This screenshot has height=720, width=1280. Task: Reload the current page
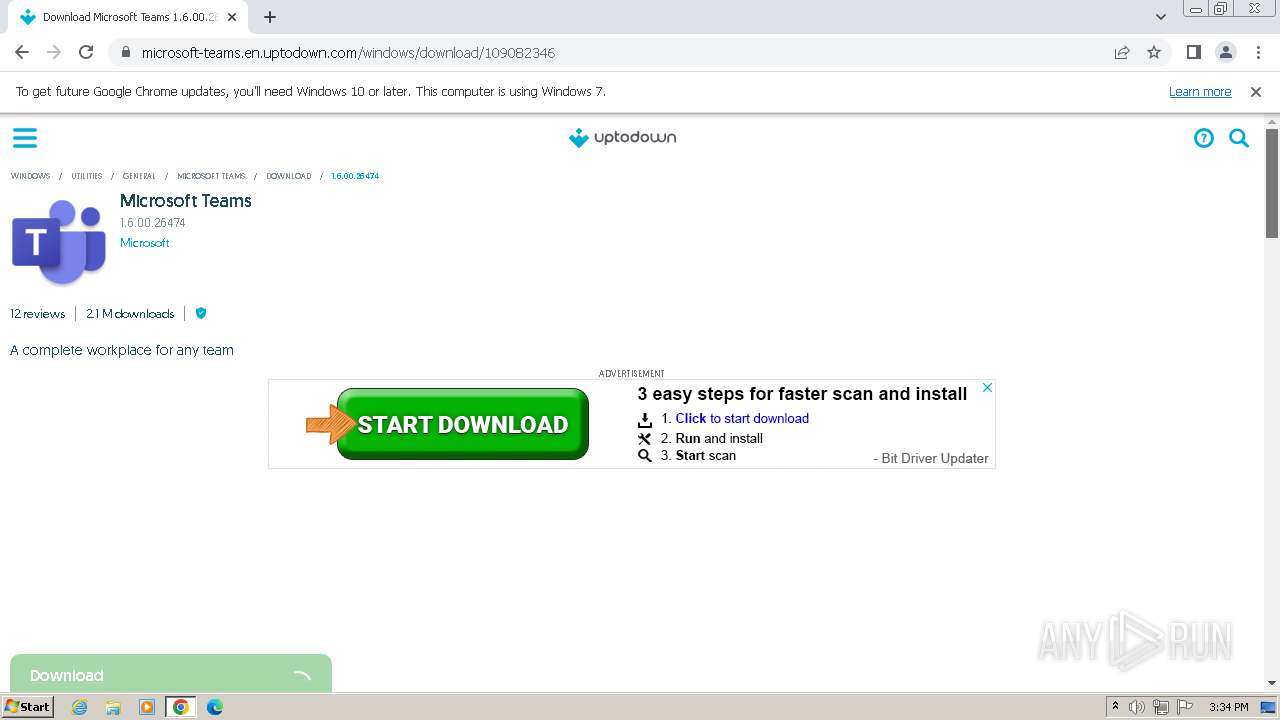[86, 52]
